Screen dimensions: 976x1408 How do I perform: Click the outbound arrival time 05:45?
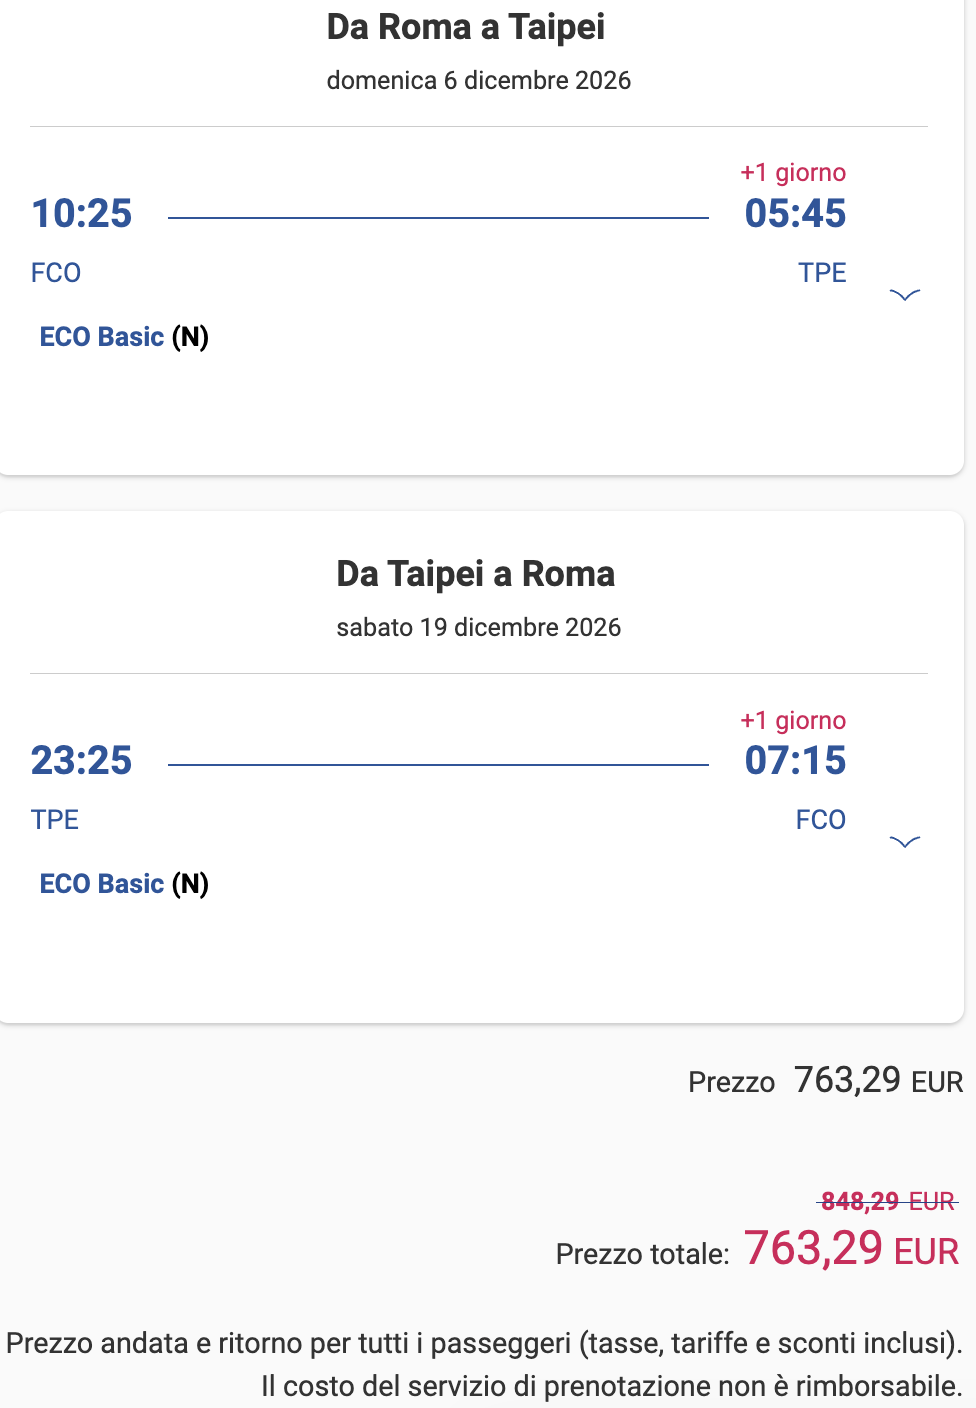[x=795, y=213]
